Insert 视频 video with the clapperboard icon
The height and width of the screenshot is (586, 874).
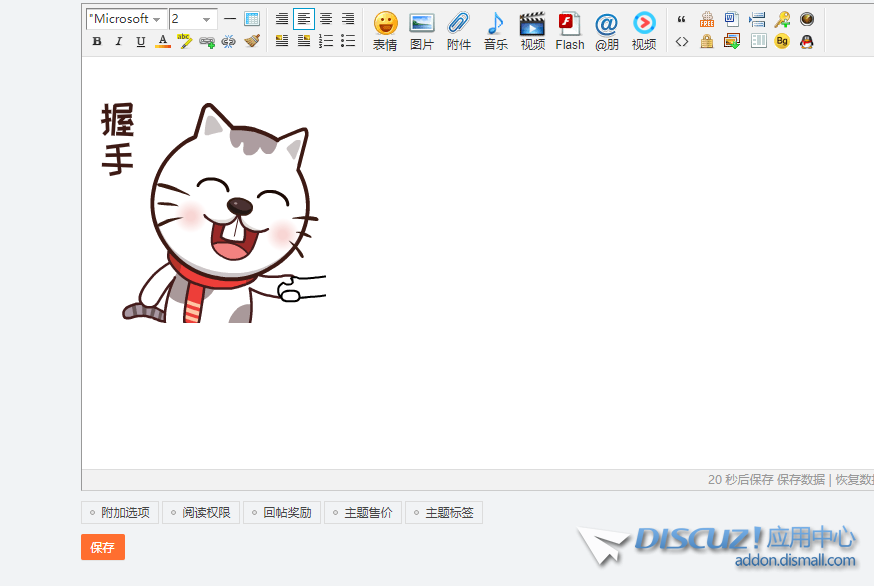[x=532, y=31]
